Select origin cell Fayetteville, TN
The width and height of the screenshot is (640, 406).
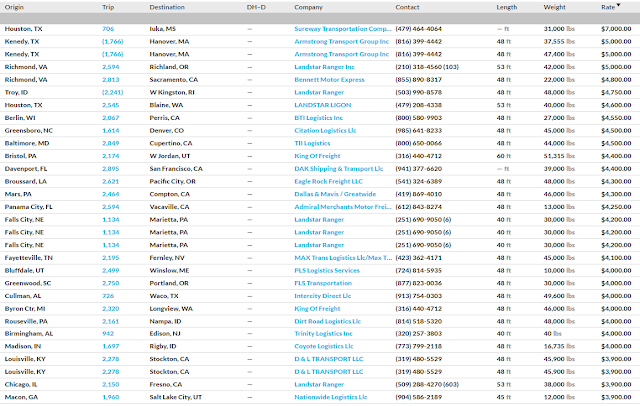tap(29, 258)
